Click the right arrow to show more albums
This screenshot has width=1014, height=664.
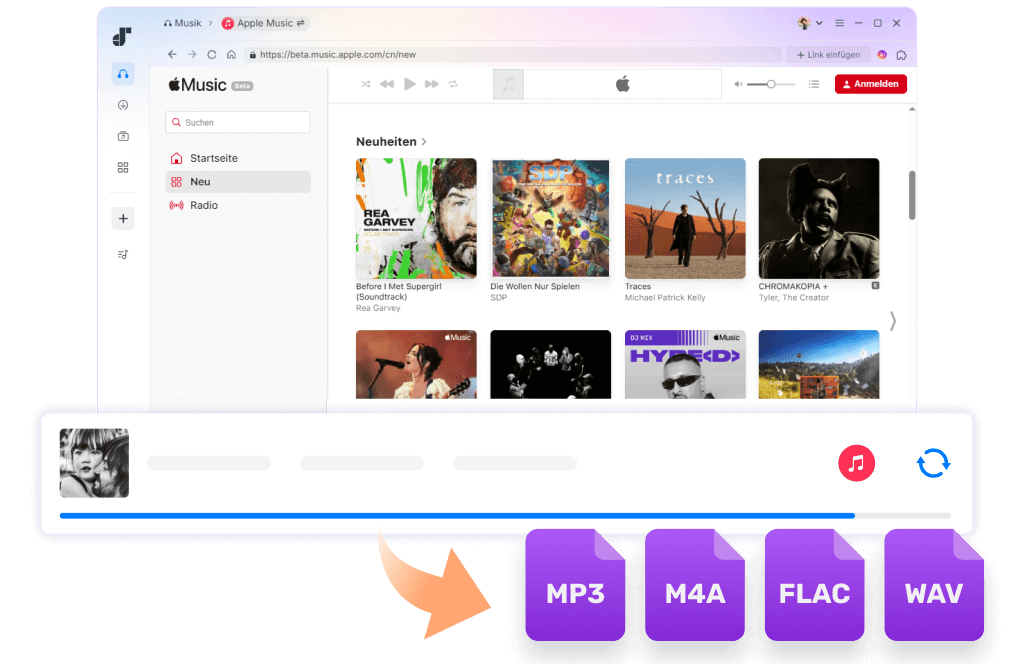click(893, 321)
